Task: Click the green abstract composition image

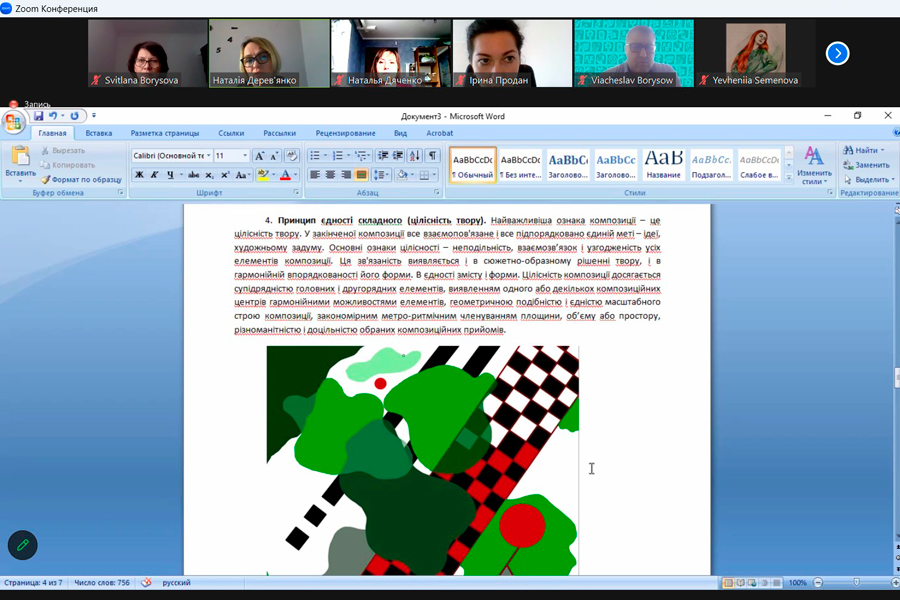Action: tap(422, 460)
